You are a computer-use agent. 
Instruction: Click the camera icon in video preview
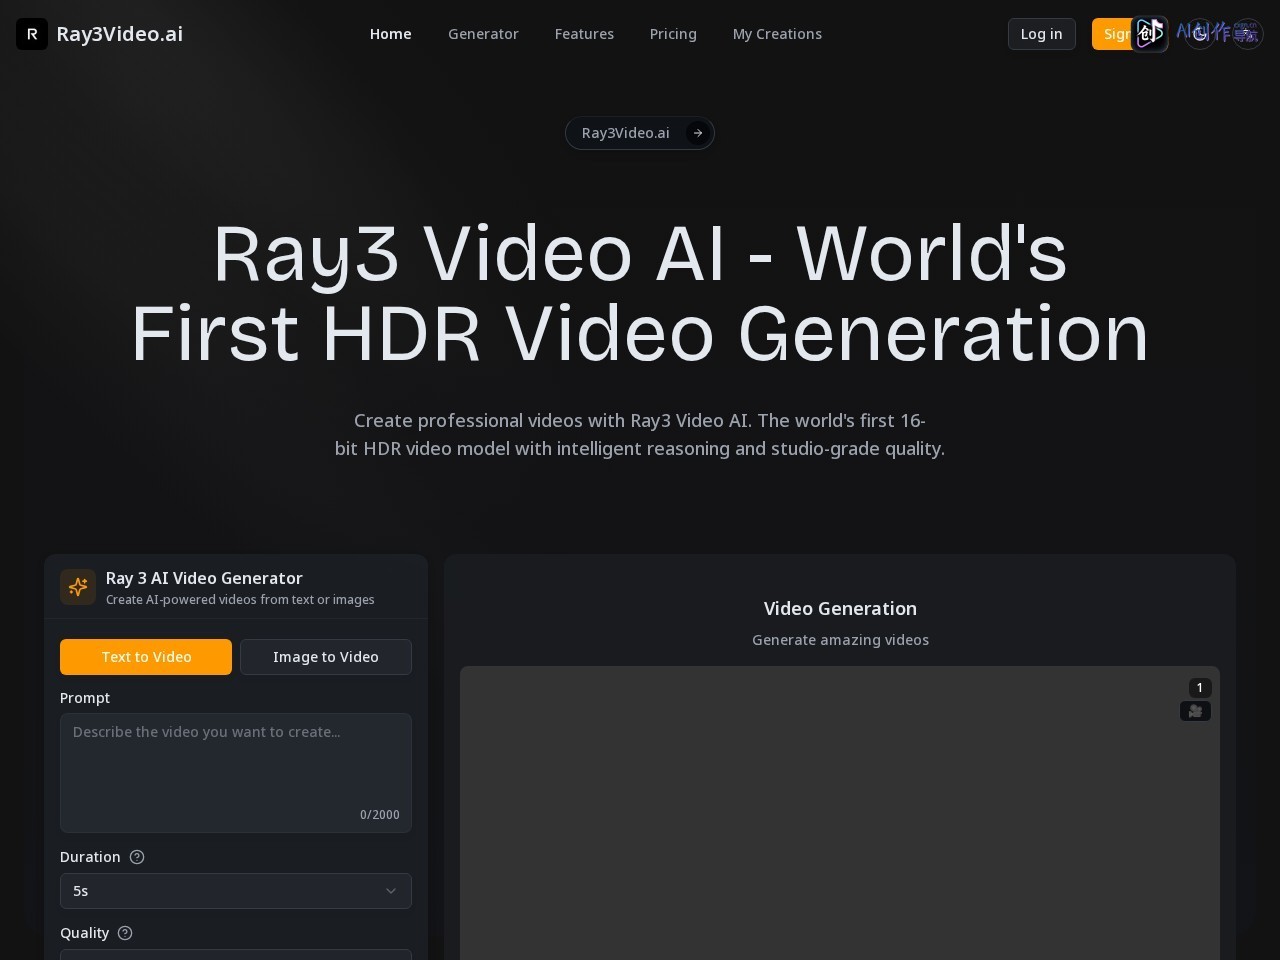(x=1195, y=711)
